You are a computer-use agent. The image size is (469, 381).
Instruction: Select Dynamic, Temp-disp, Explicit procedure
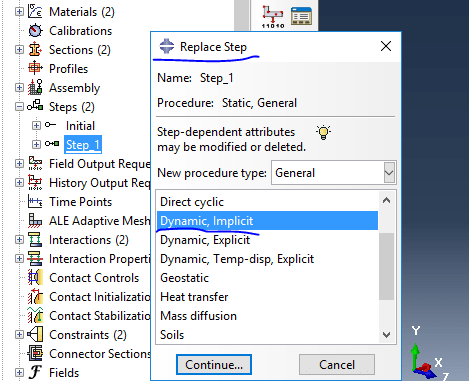tap(267, 259)
